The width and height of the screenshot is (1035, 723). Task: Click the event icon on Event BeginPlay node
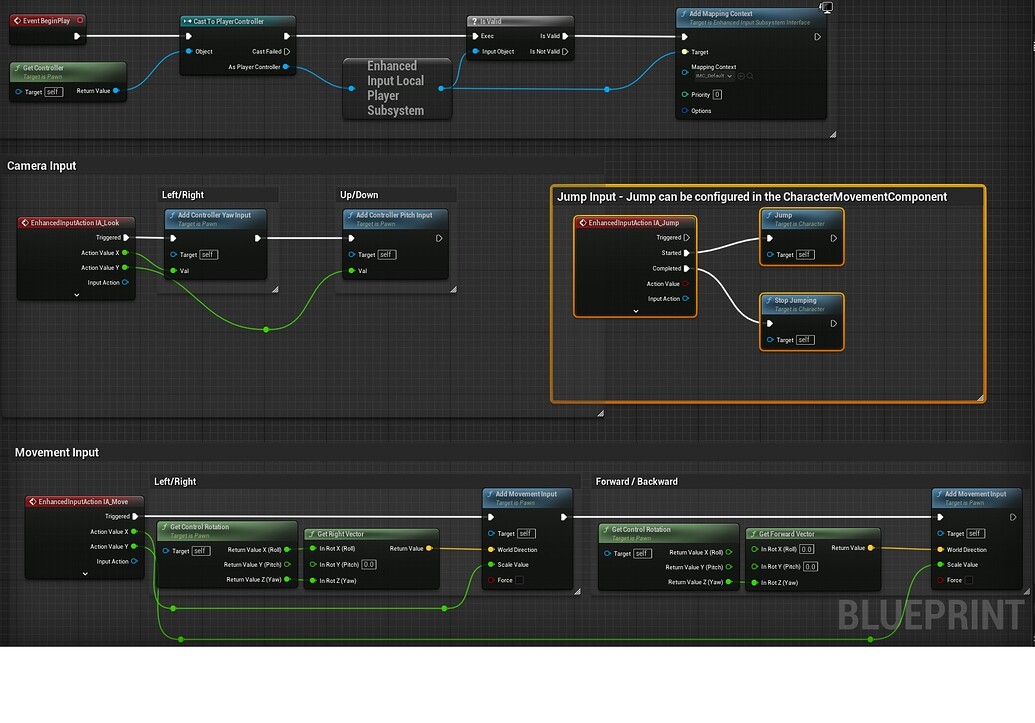pos(18,20)
